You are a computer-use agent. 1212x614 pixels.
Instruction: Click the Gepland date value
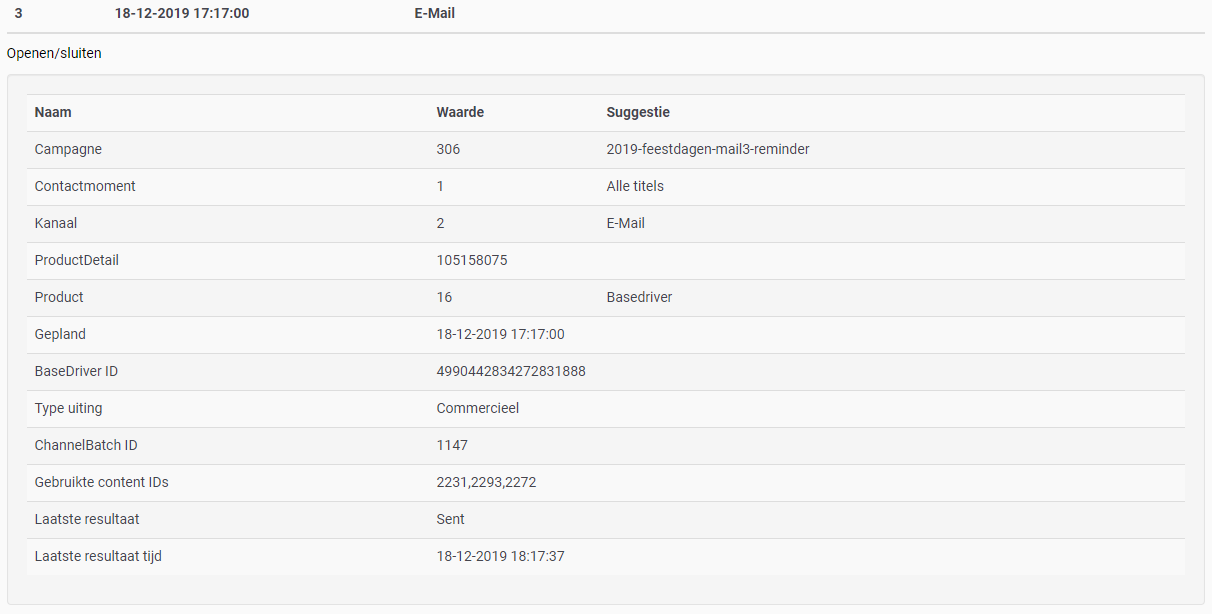tap(500, 335)
